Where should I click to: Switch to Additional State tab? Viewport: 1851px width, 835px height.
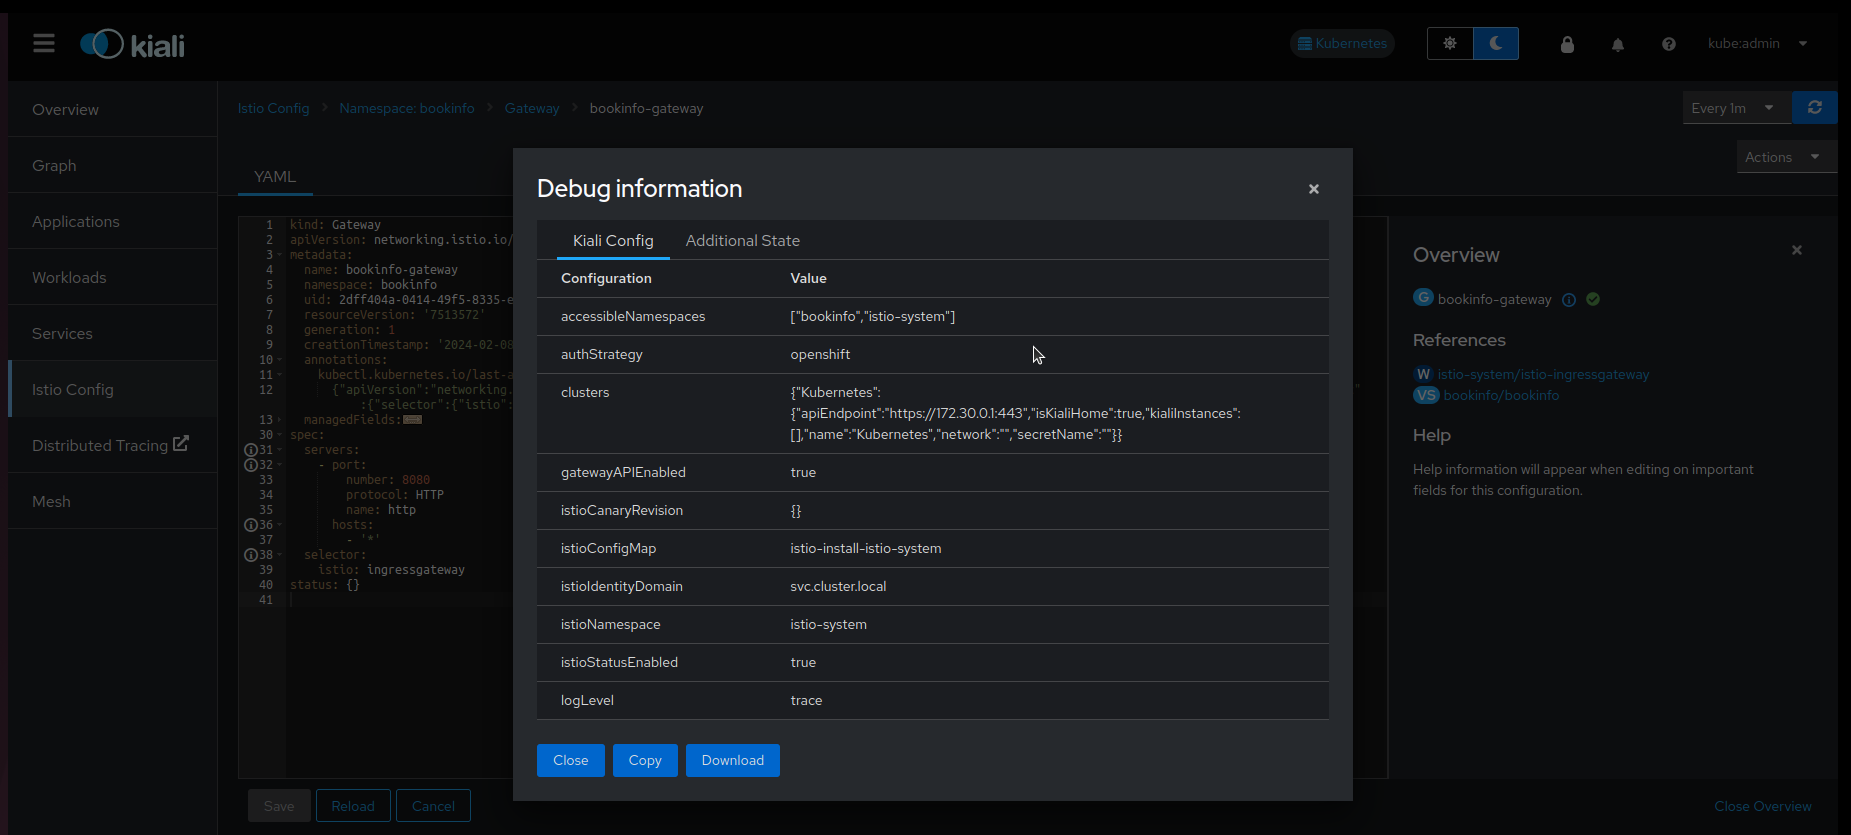tap(742, 241)
